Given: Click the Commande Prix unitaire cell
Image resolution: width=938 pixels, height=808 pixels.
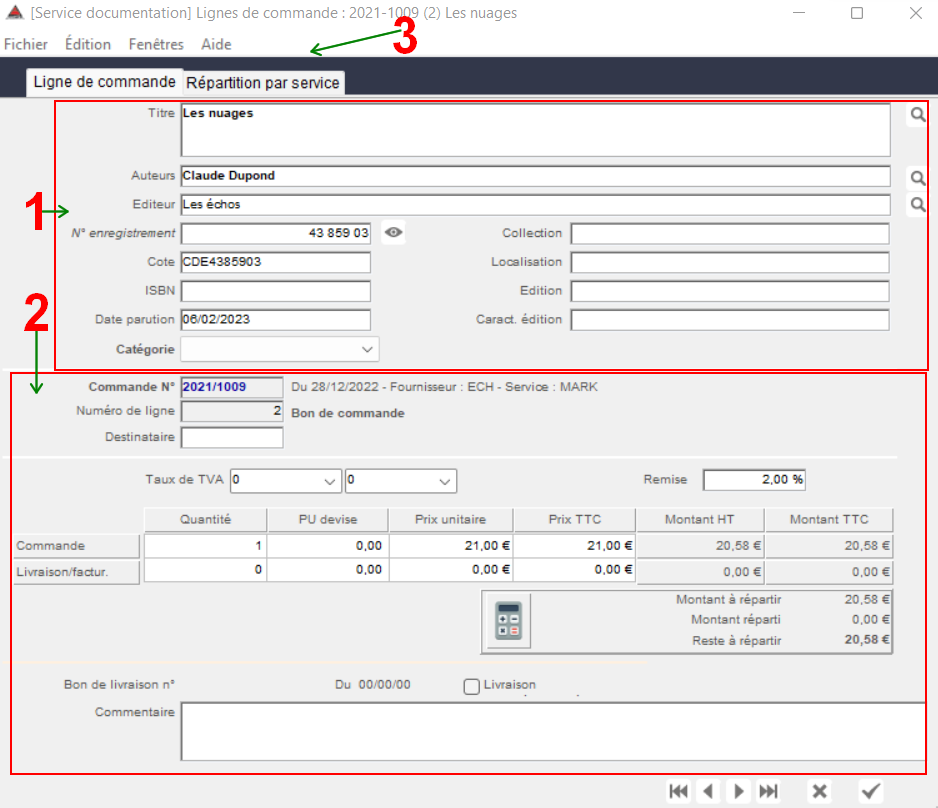Looking at the screenshot, I should point(451,545).
